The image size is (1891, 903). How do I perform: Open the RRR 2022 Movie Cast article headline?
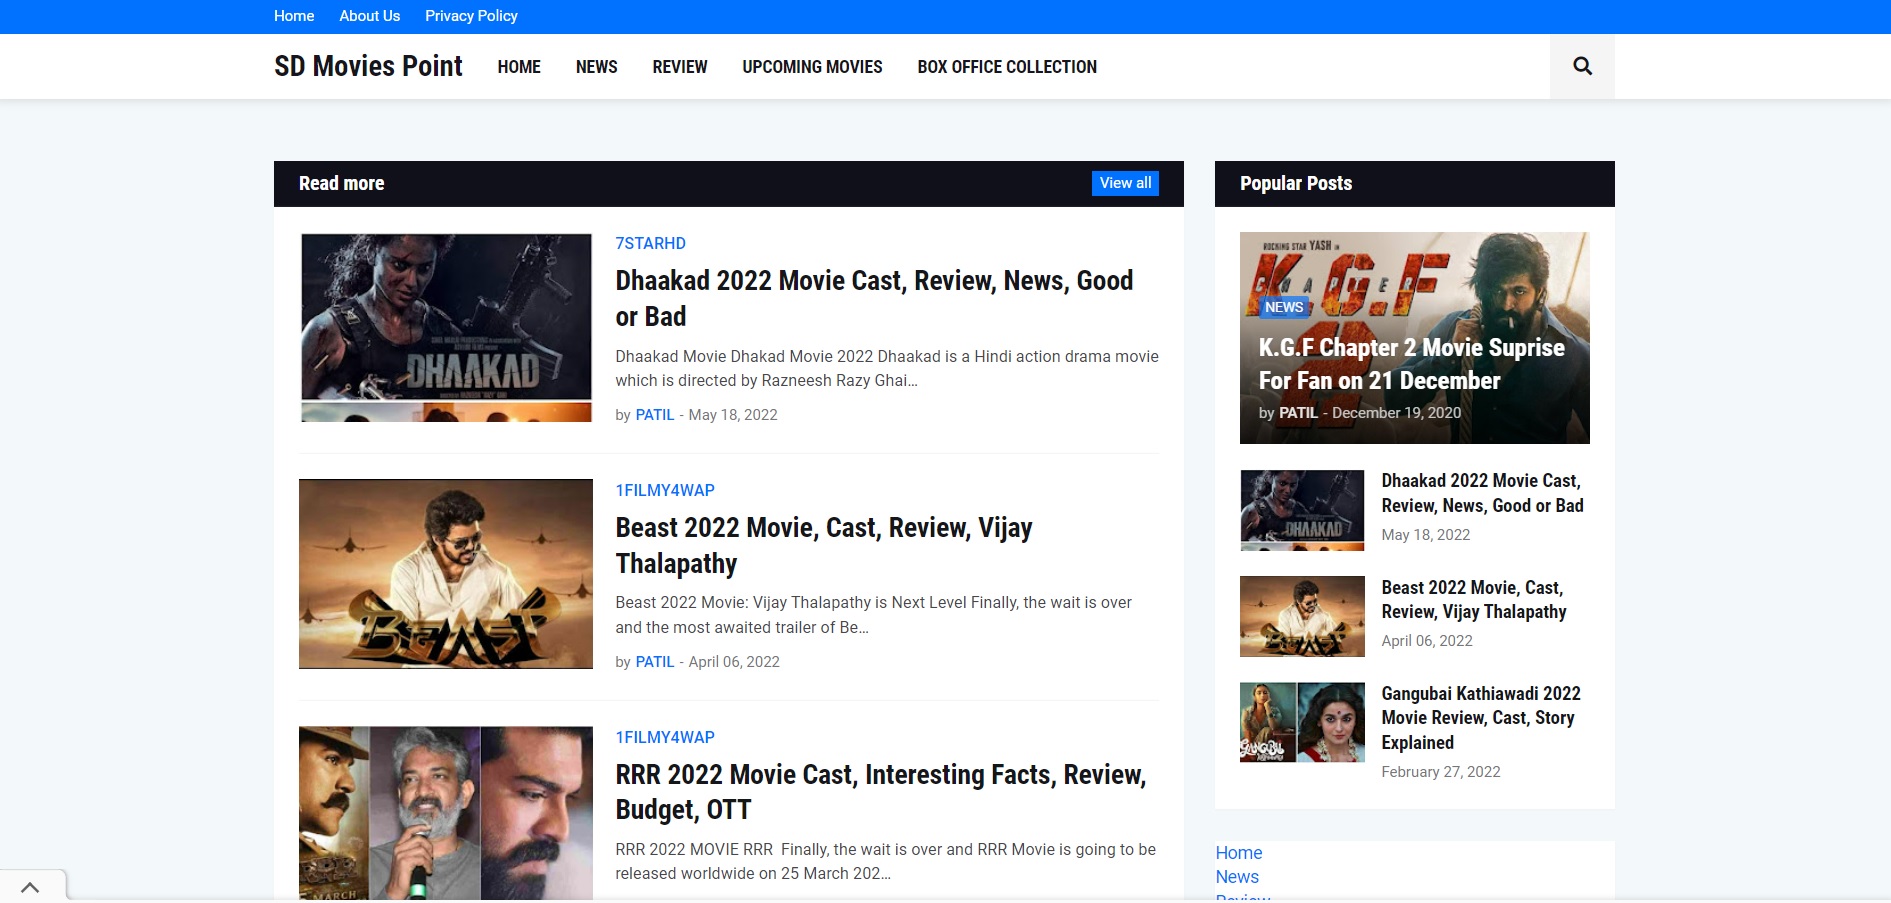click(x=880, y=792)
